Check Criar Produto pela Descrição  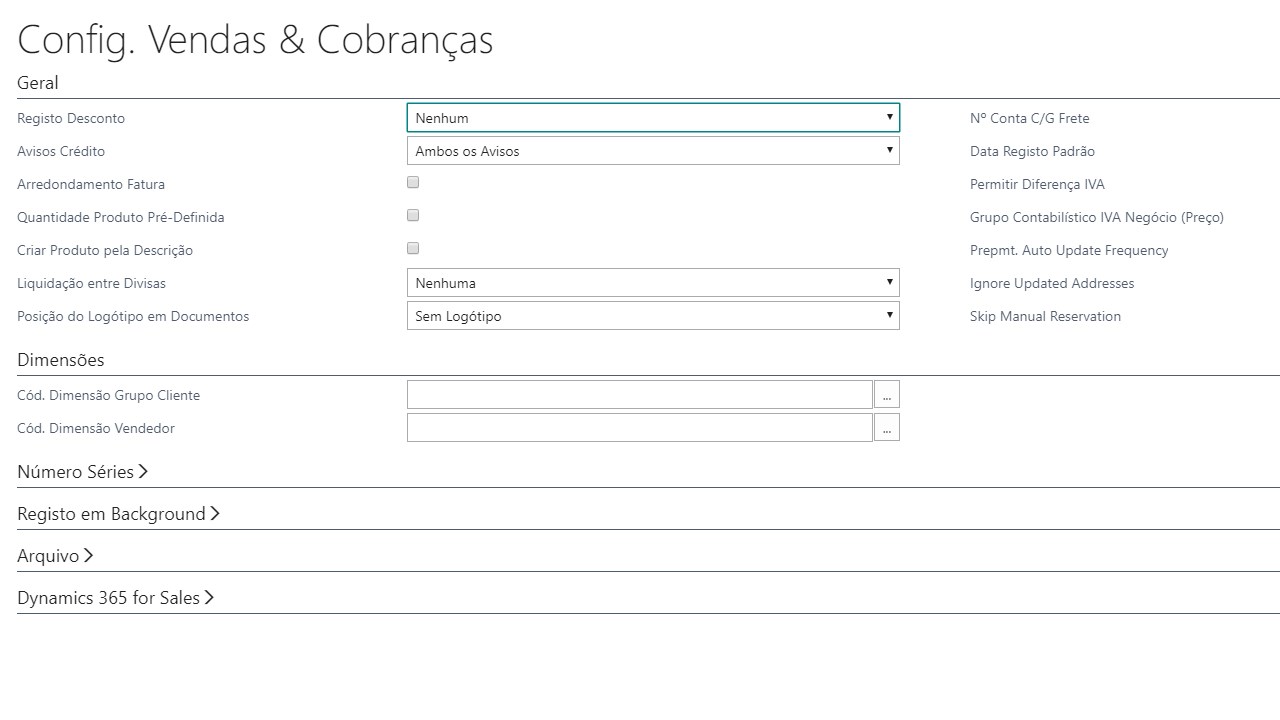413,249
